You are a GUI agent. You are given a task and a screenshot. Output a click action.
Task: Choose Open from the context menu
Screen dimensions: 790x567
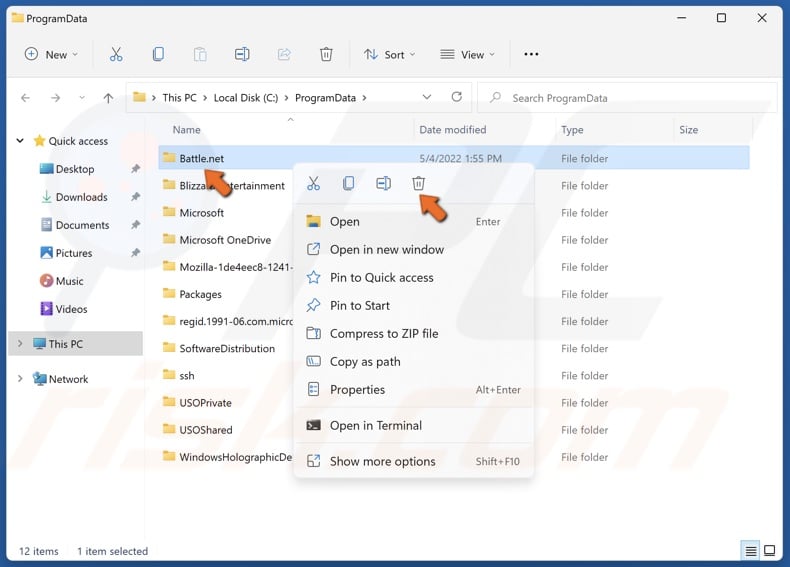pos(414,222)
